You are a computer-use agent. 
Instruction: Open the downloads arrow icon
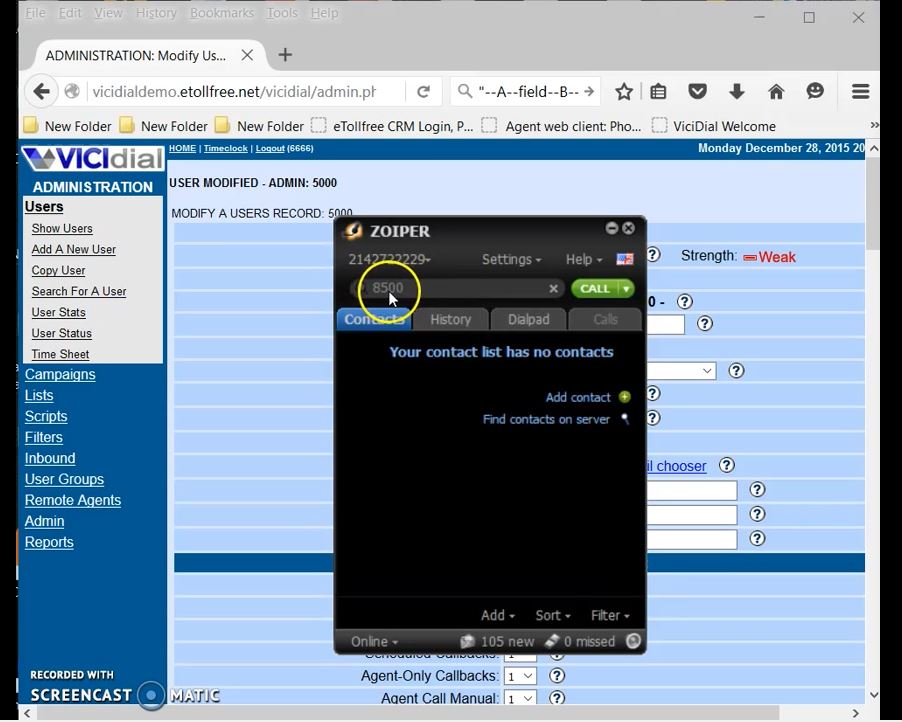[x=736, y=91]
